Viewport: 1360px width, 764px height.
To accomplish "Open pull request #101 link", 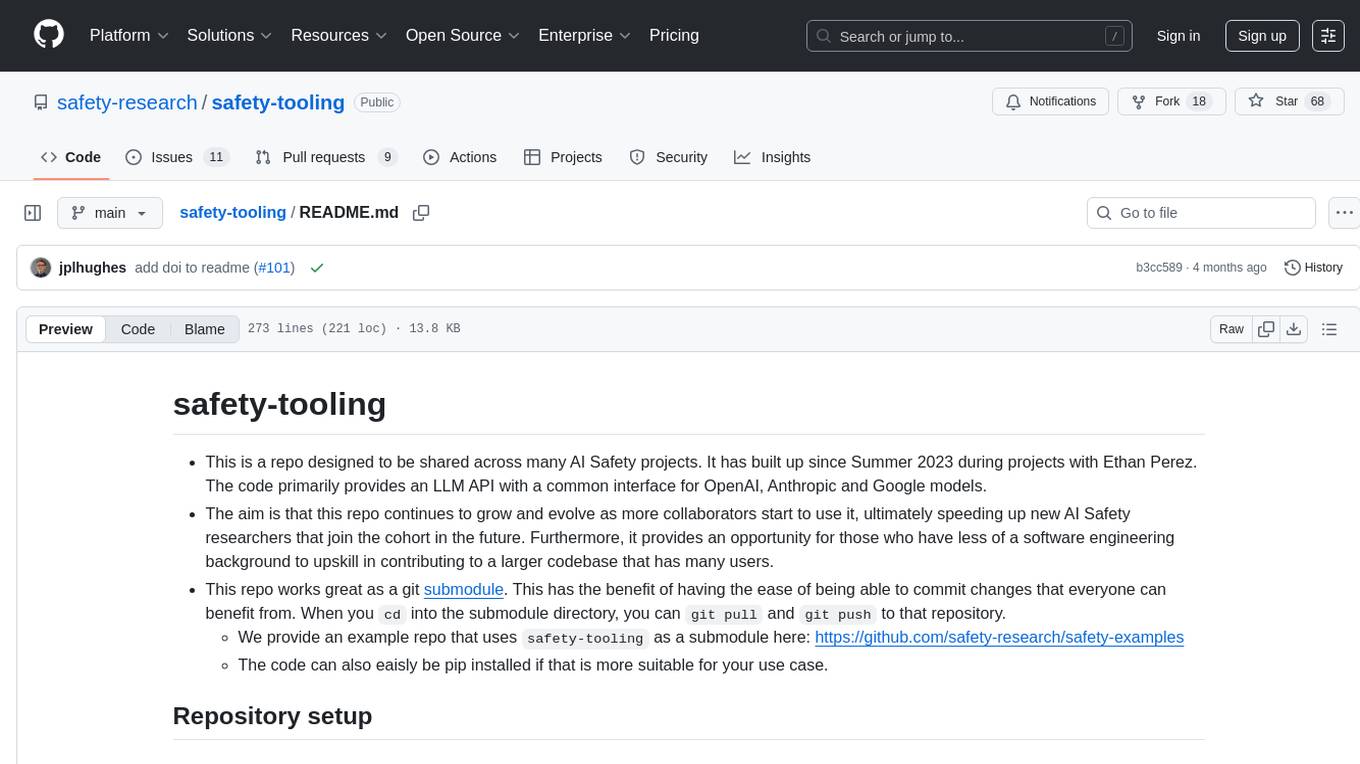I will [x=273, y=268].
